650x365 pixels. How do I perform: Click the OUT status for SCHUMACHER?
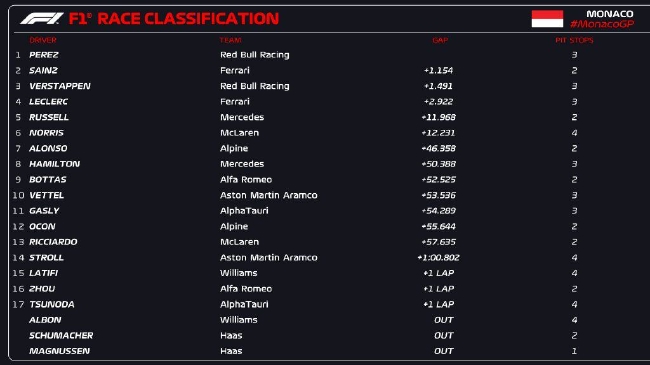point(444,336)
